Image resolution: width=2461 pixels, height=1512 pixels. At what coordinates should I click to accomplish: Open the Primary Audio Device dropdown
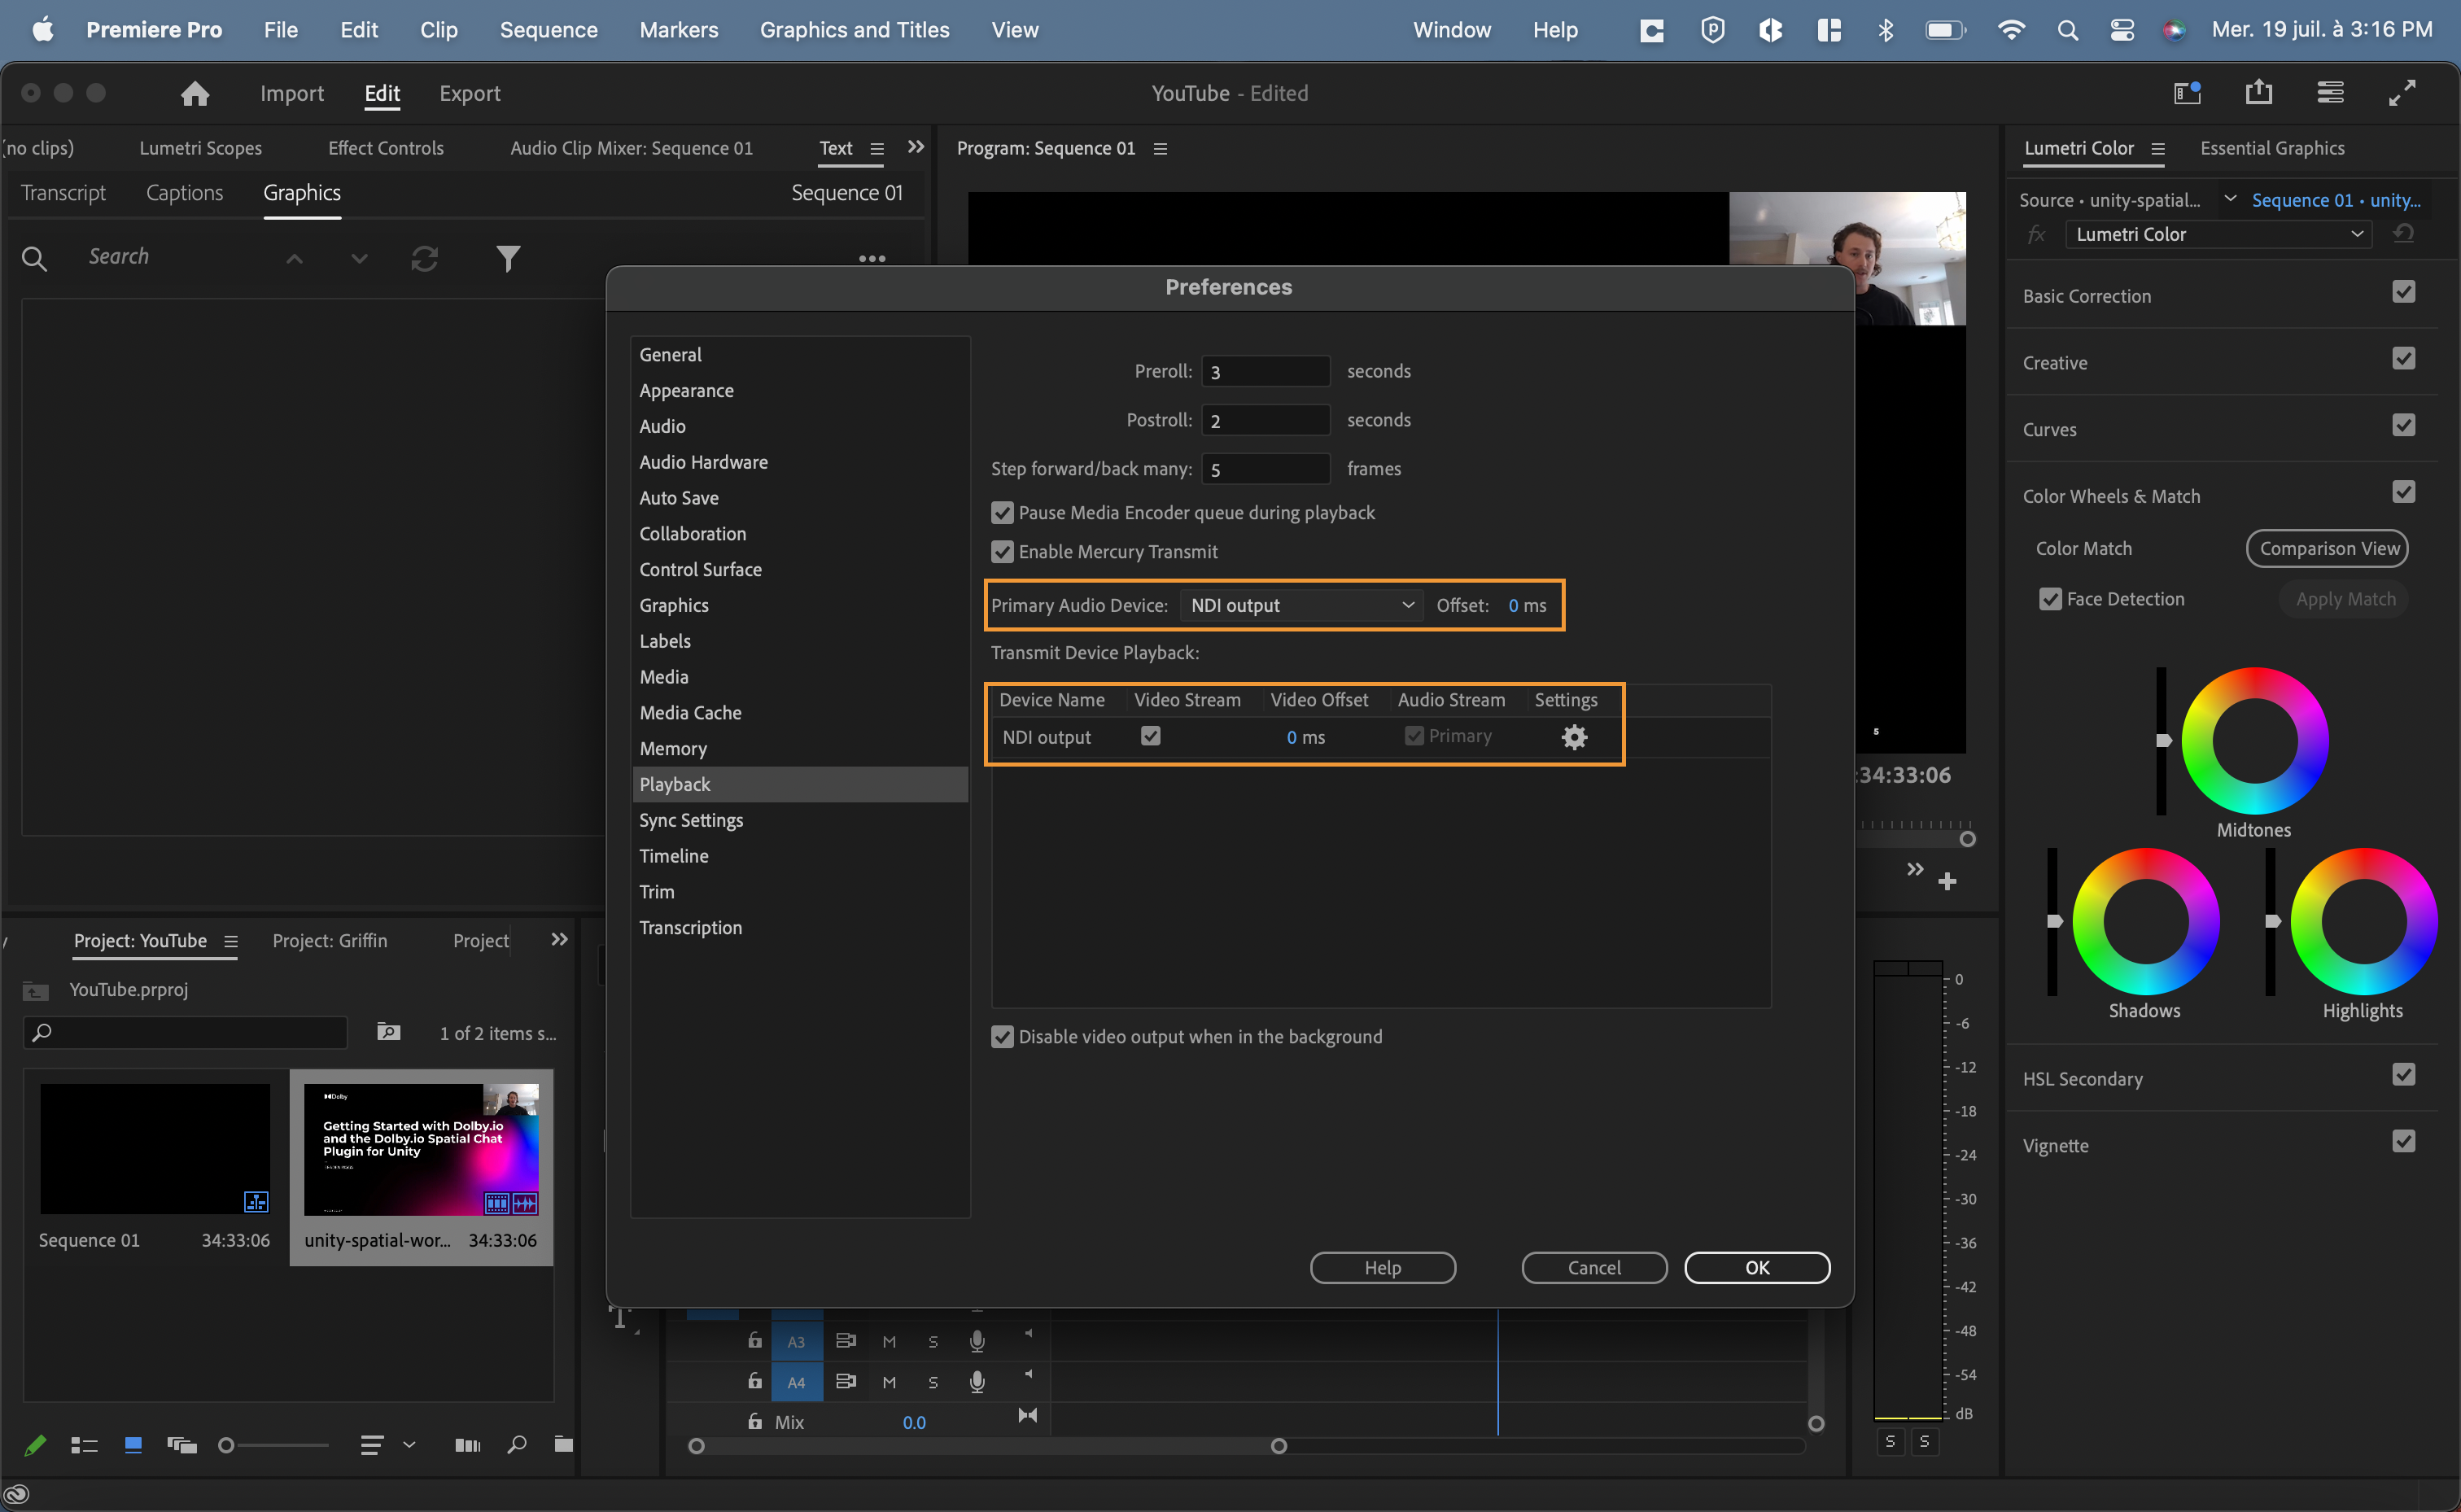click(x=1301, y=605)
